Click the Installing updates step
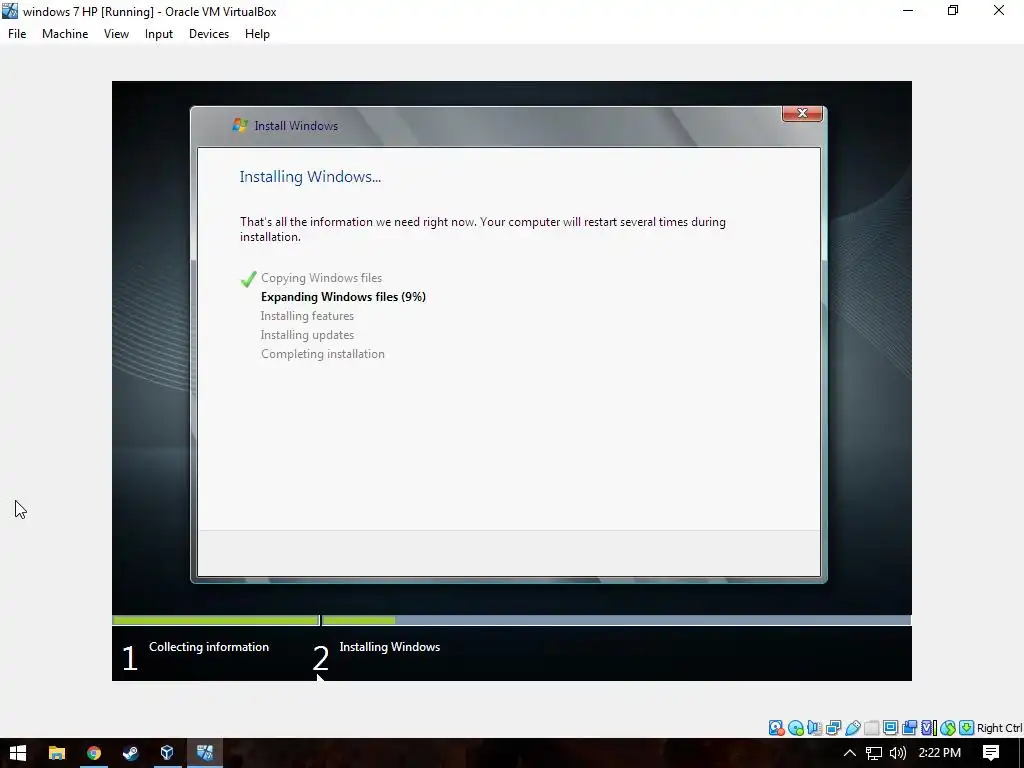The height and width of the screenshot is (768, 1024). [307, 335]
